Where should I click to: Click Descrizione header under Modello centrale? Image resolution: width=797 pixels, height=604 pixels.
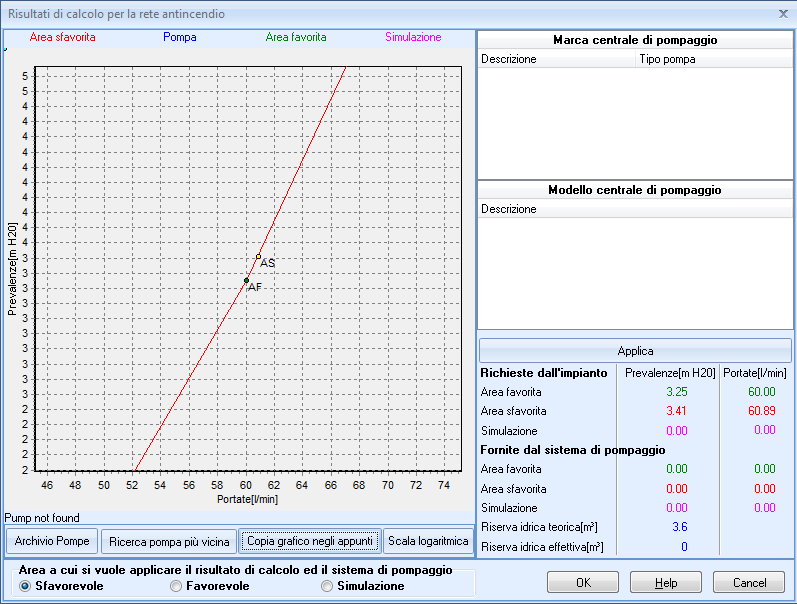coord(509,209)
